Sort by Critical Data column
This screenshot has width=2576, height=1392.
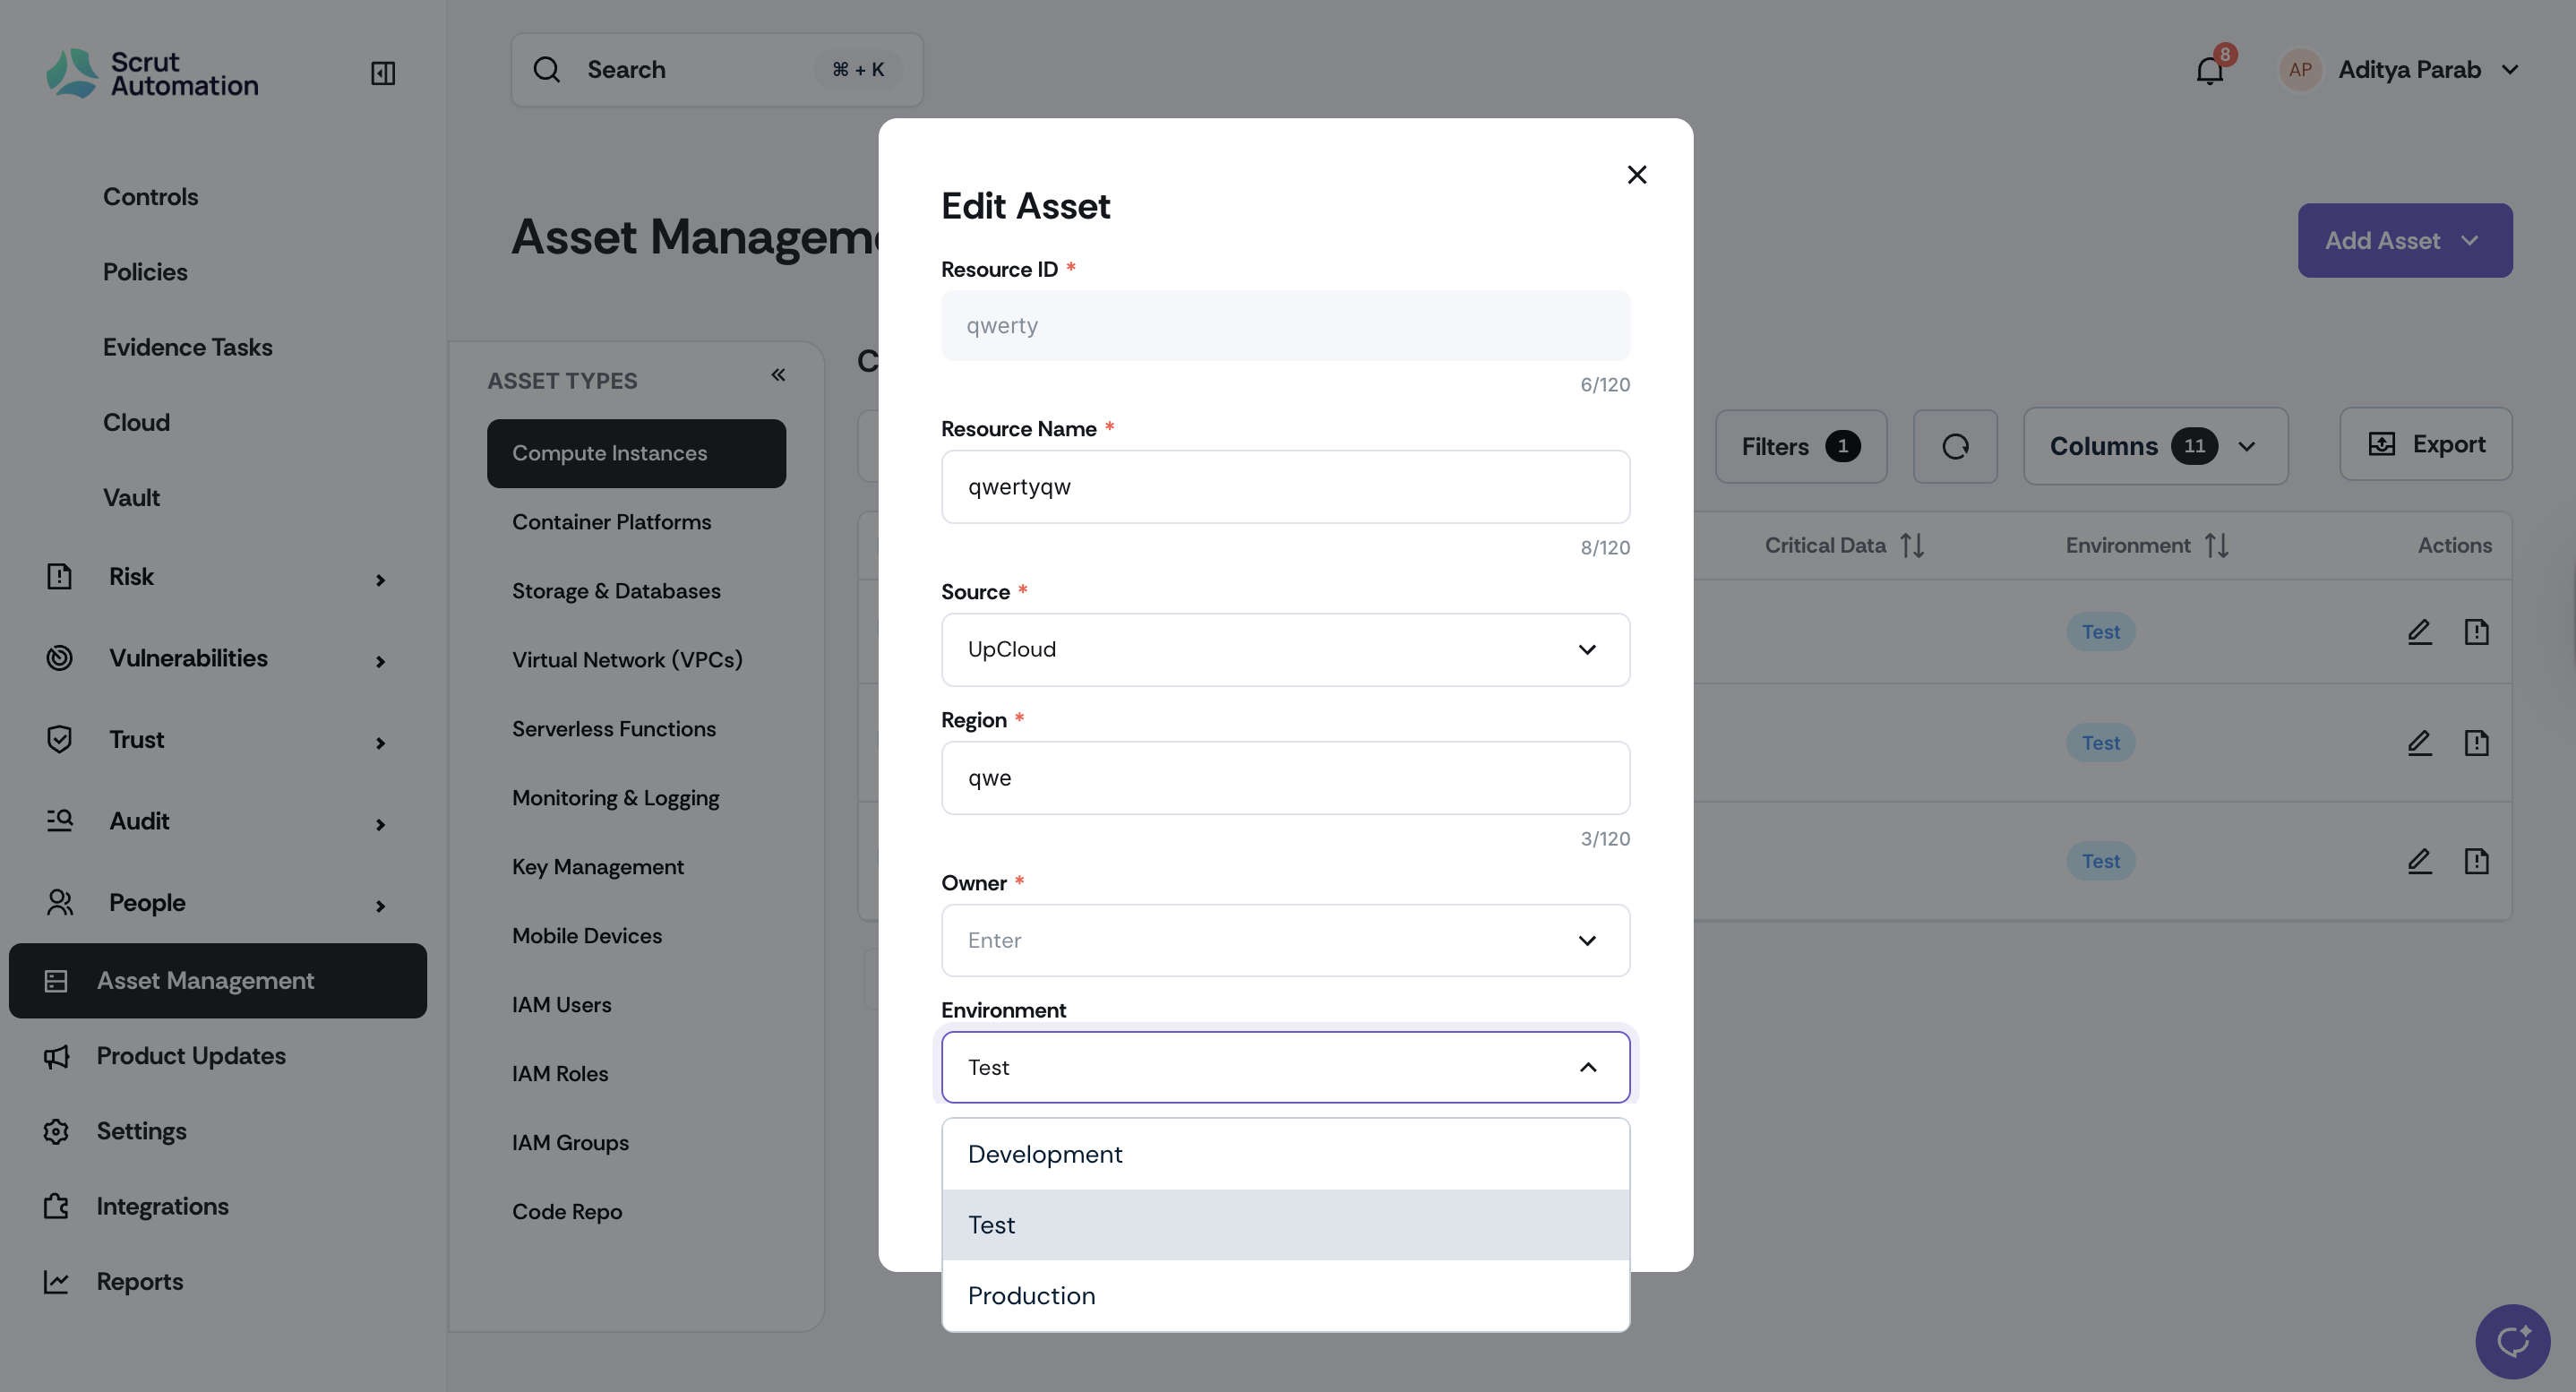[1912, 545]
